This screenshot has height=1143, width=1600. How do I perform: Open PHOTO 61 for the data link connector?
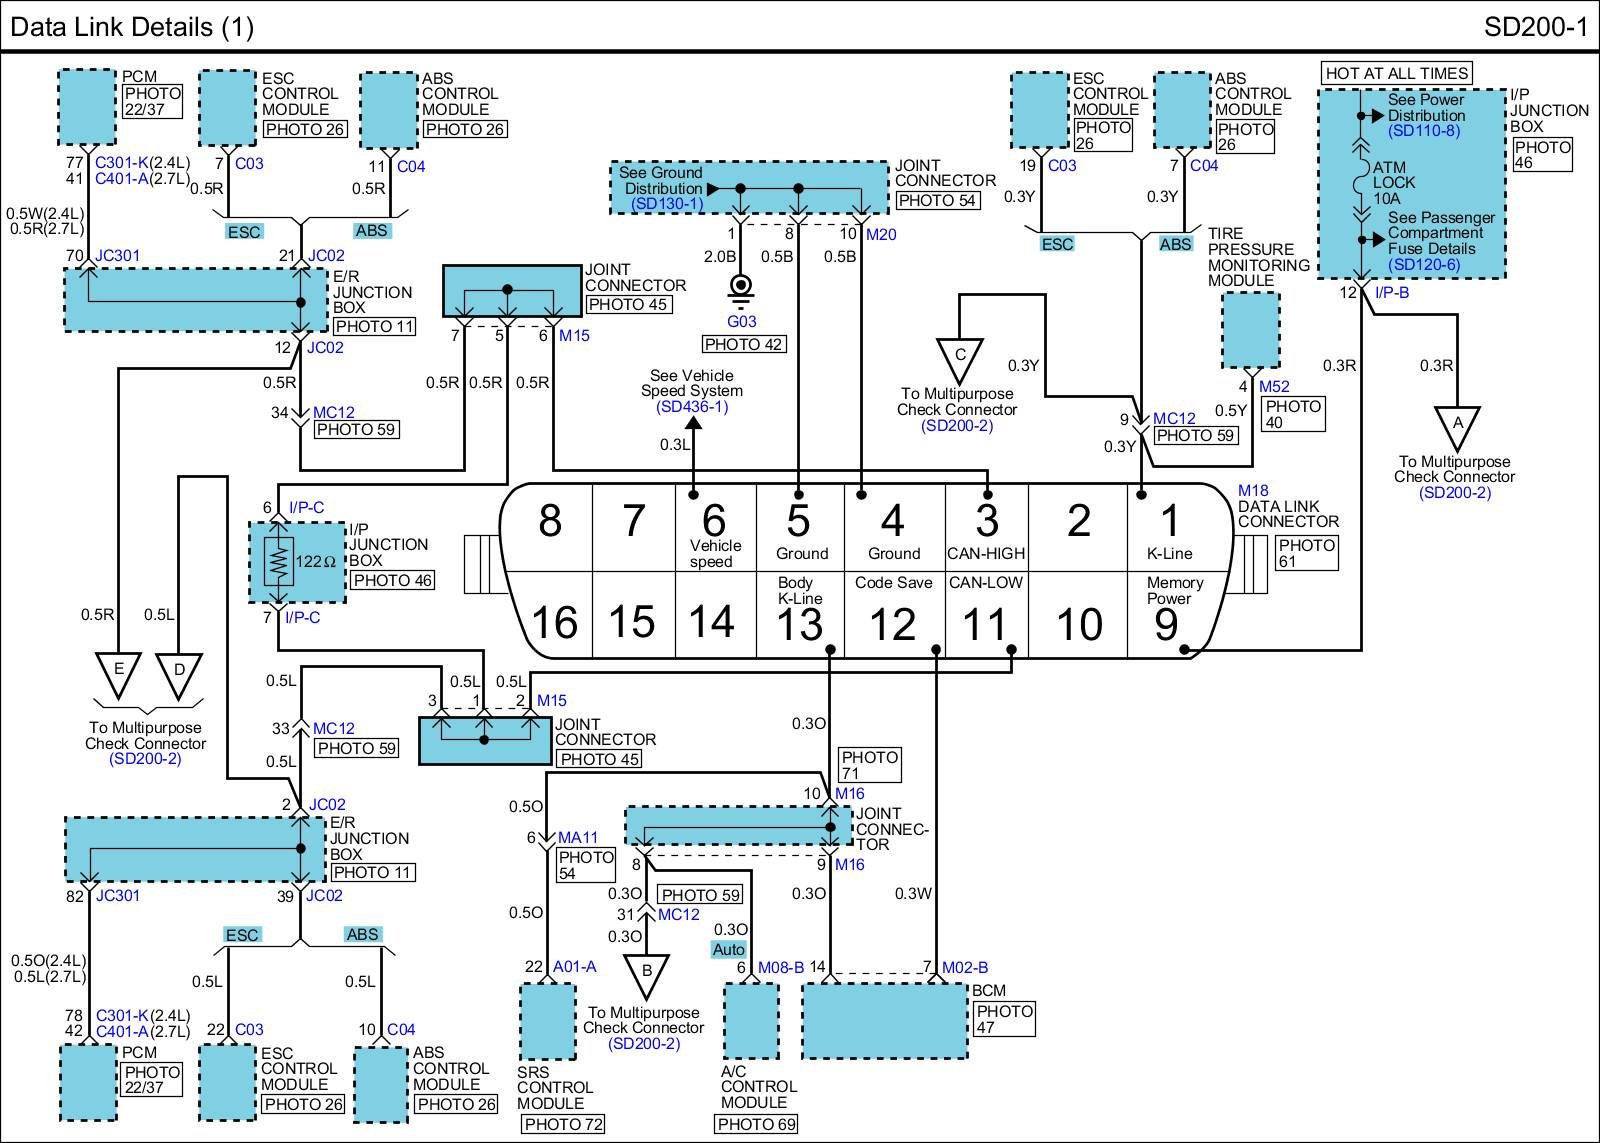click(1306, 553)
